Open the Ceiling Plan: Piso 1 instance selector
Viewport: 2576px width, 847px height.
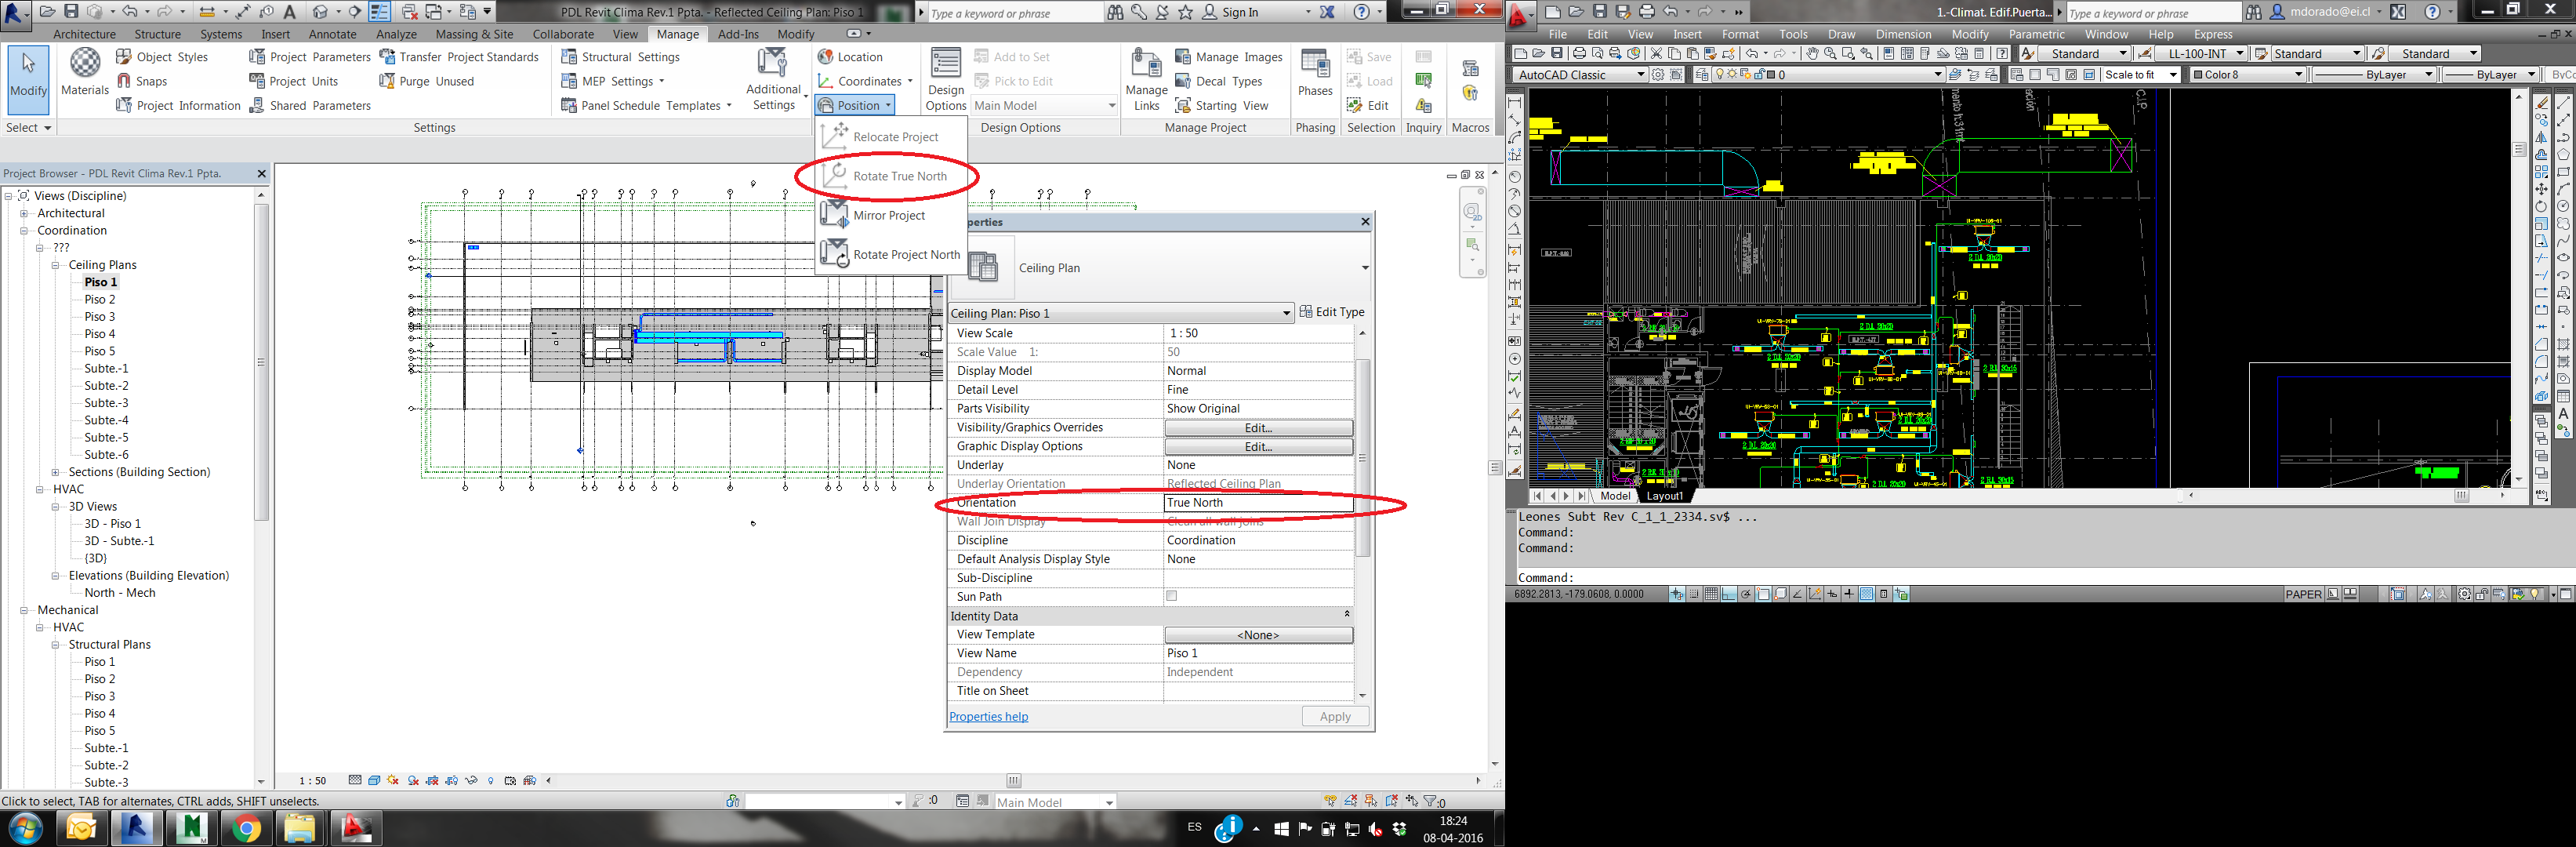pyautogui.click(x=1121, y=313)
